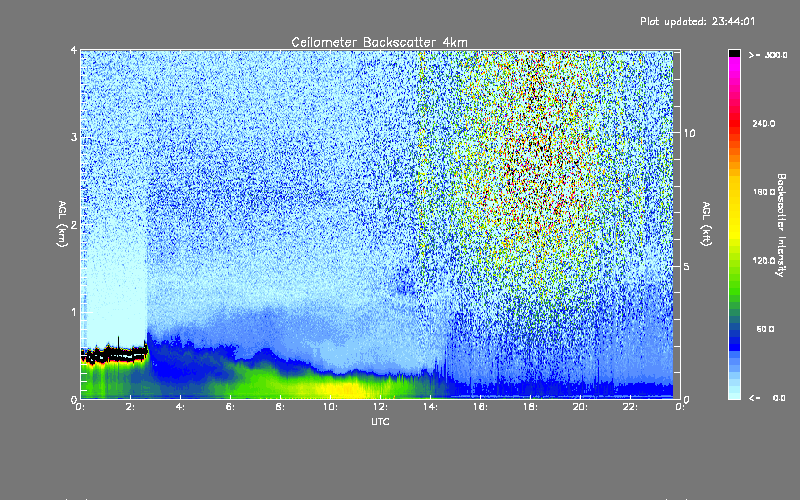Click the colorbar value 180.0
The image size is (800, 500).
[x=764, y=192]
